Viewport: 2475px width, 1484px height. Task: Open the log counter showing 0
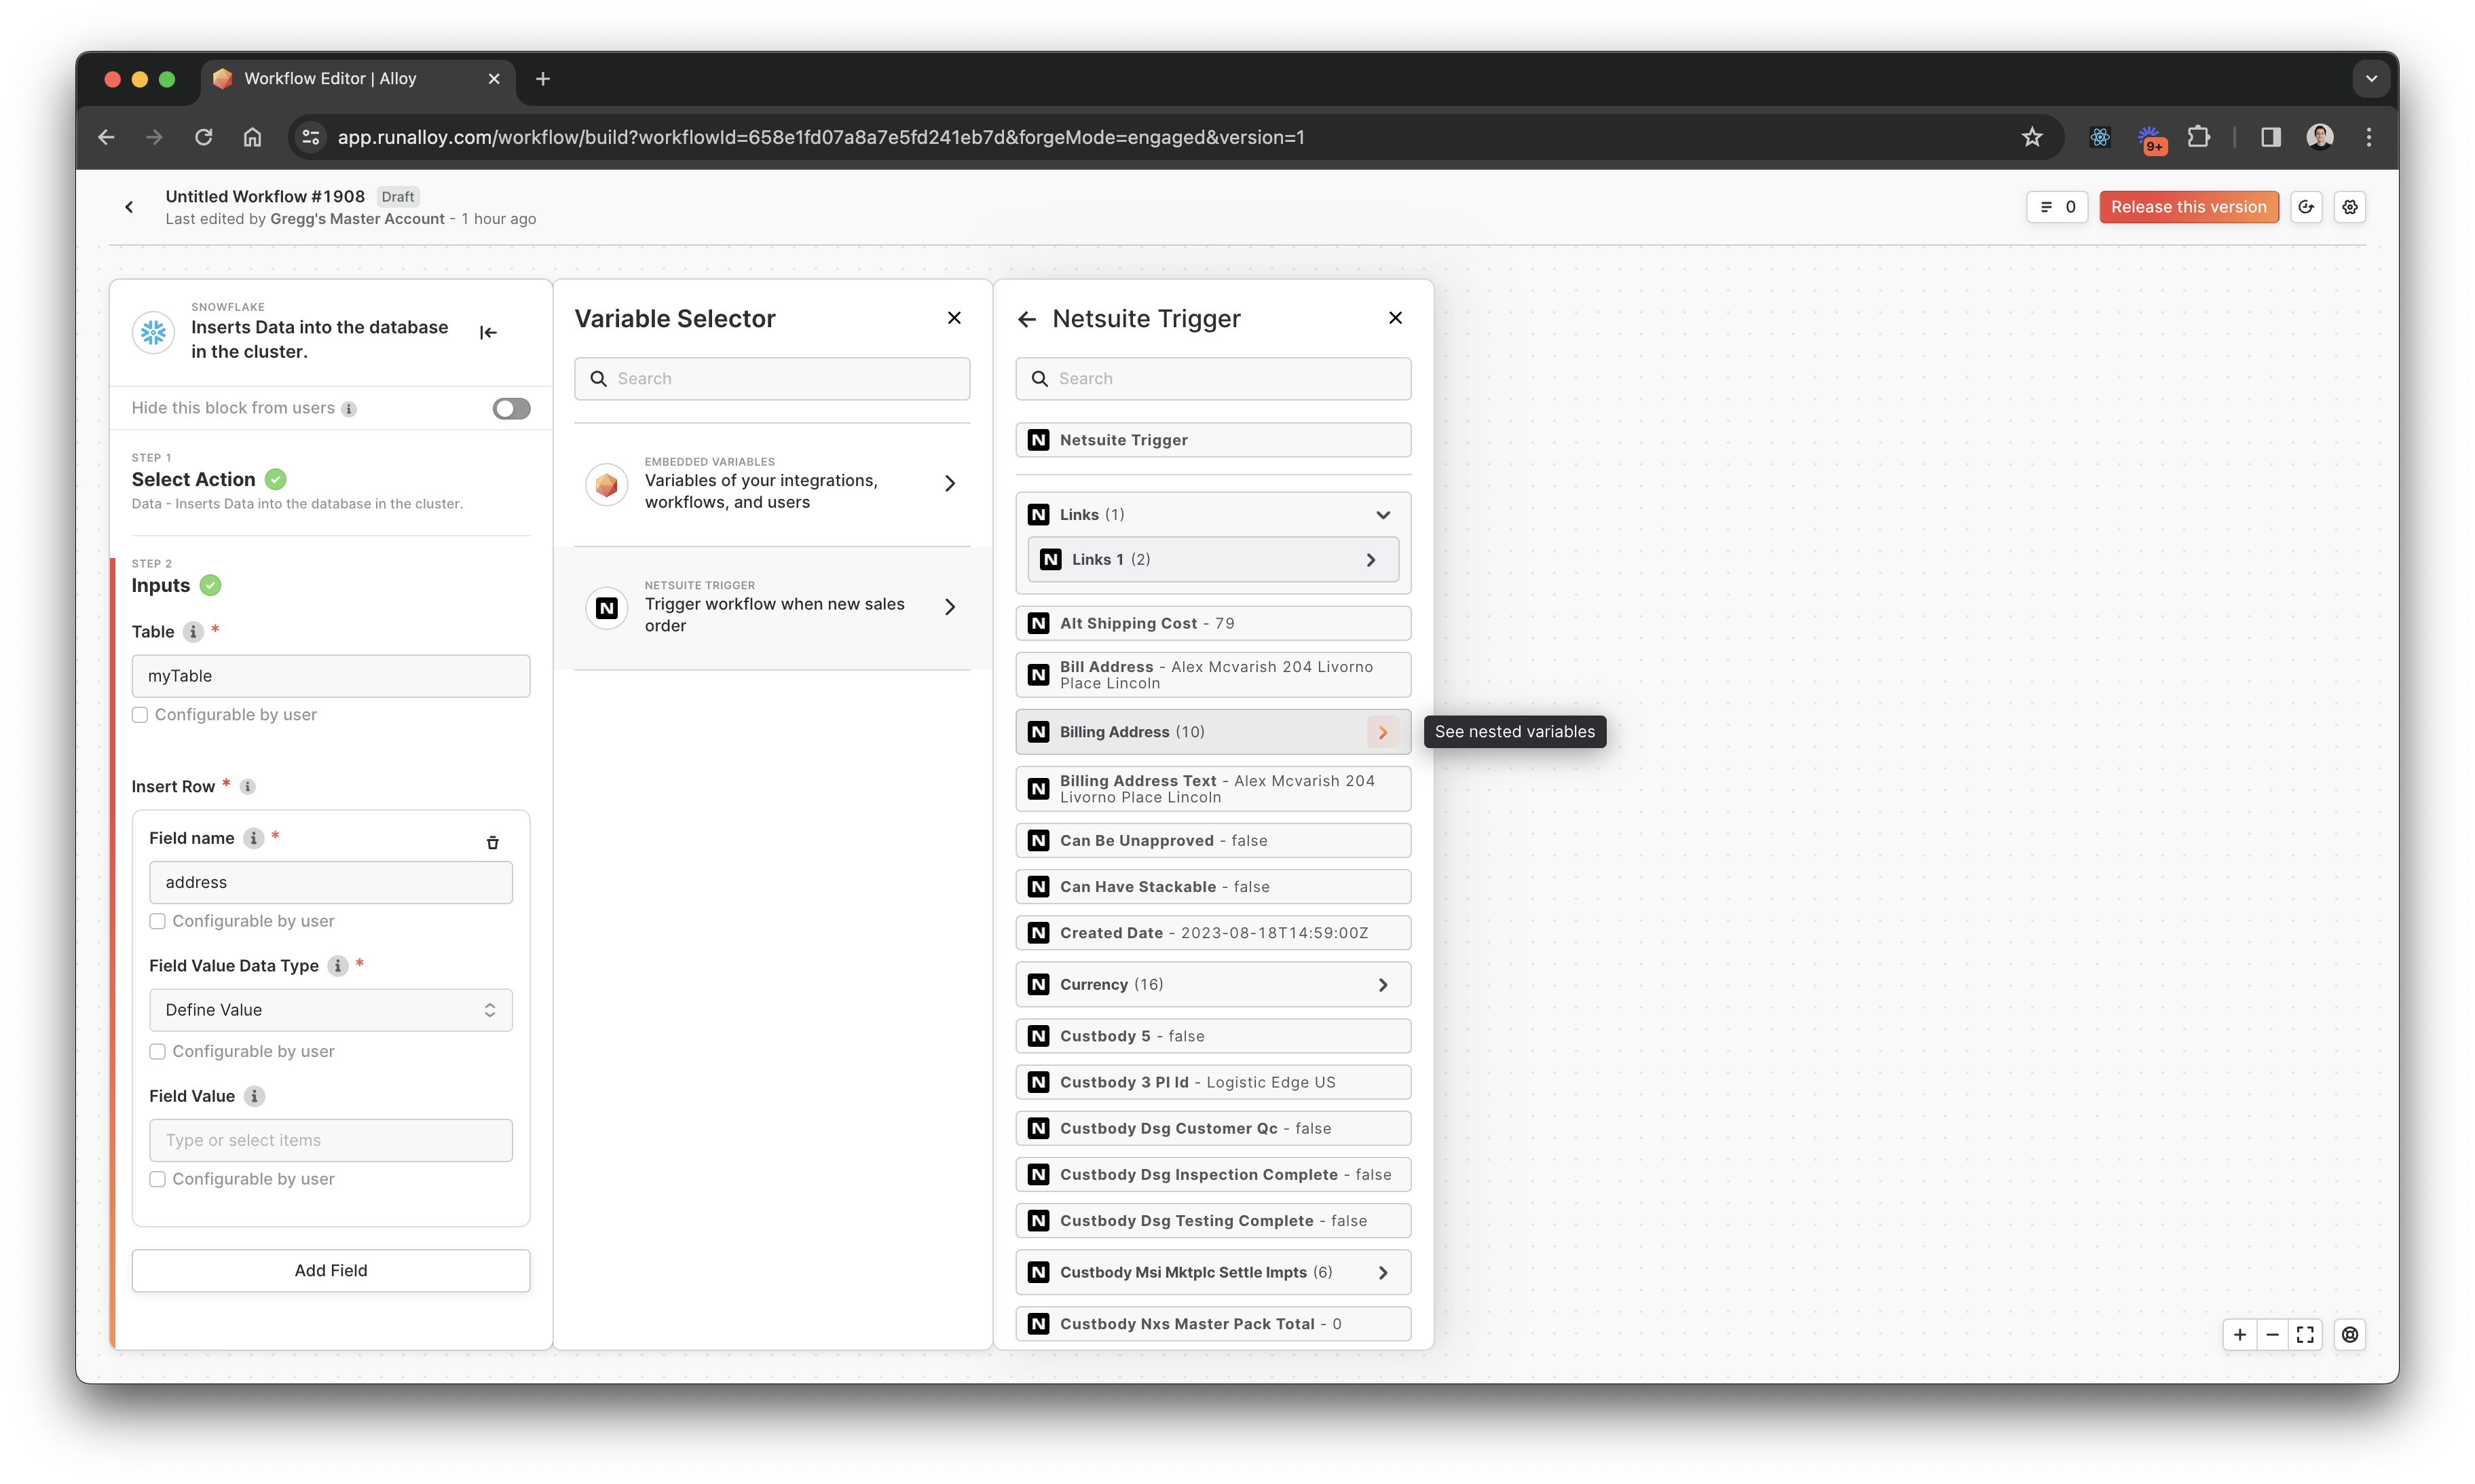pos(2057,207)
